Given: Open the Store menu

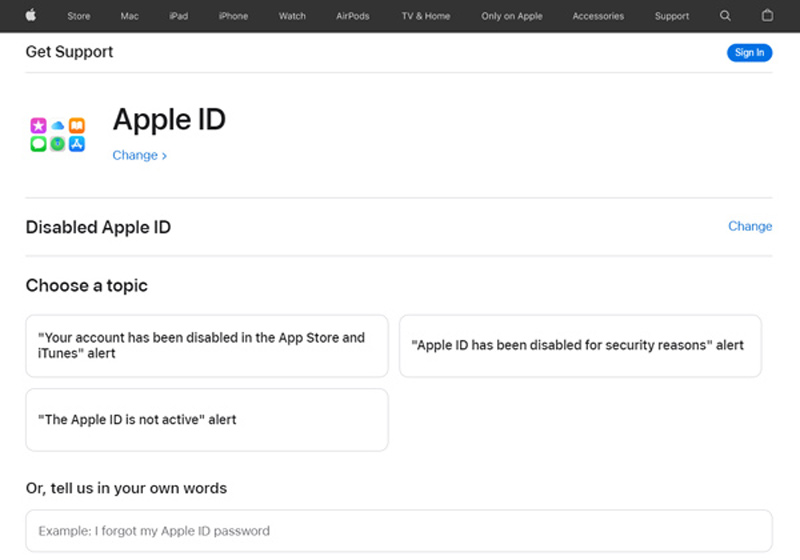Looking at the screenshot, I should (79, 16).
